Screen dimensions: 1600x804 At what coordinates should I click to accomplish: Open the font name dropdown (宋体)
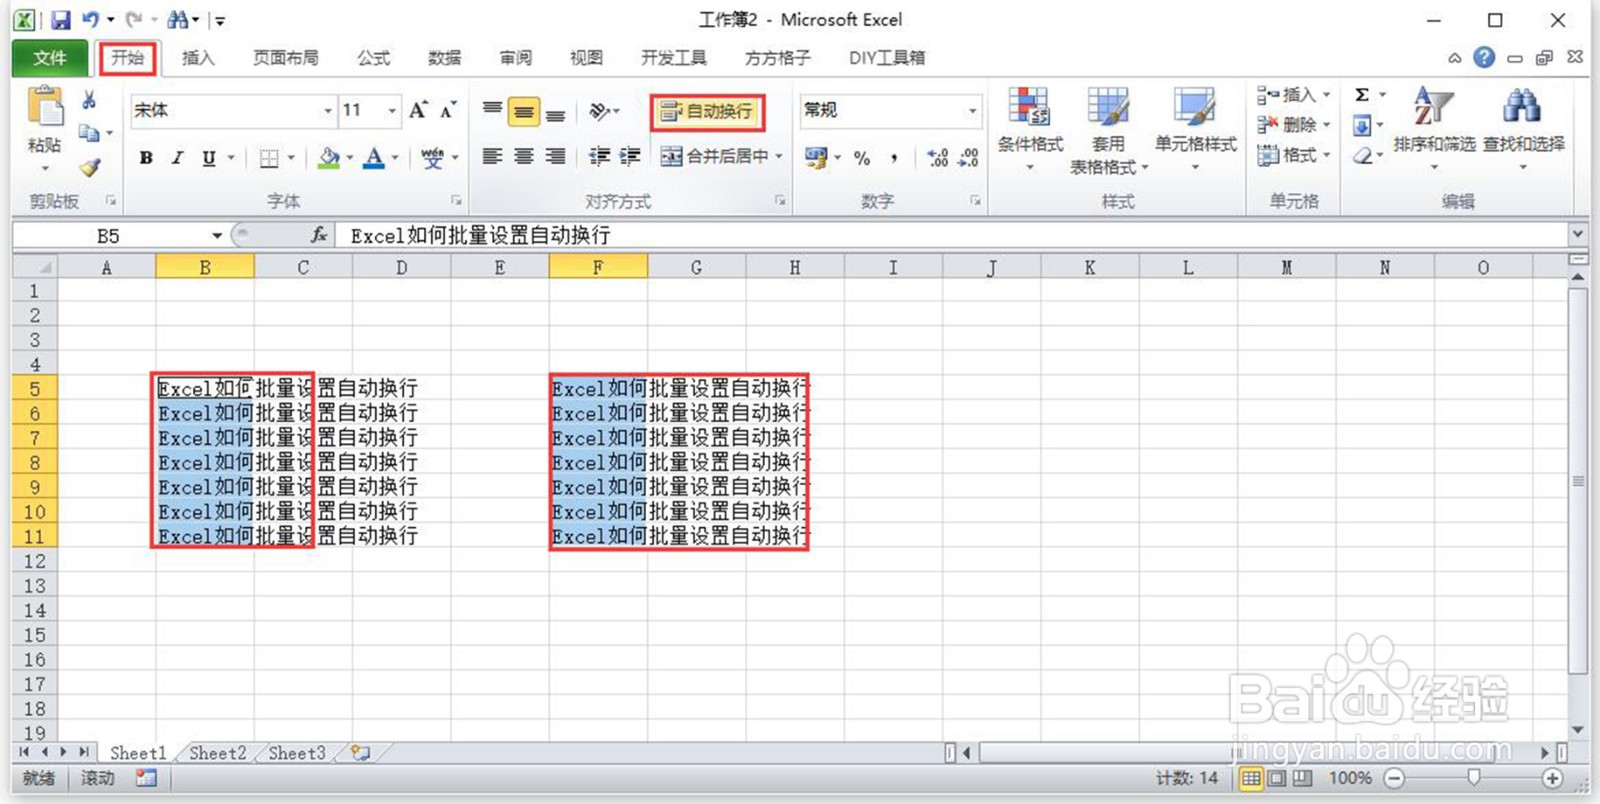point(328,110)
